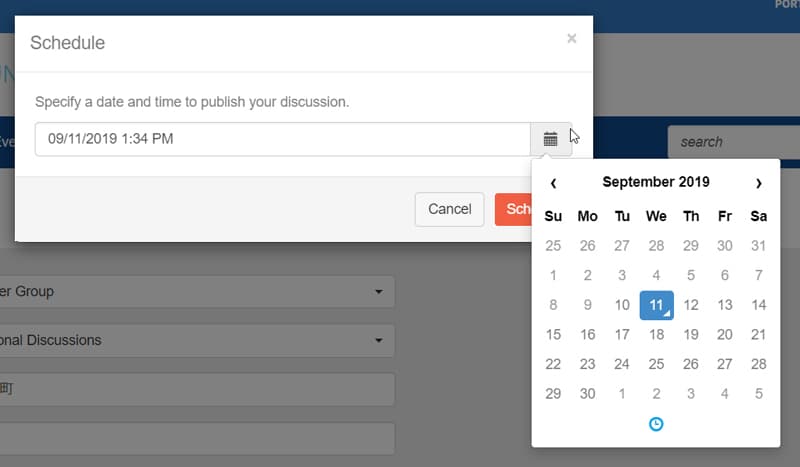Edit the date and time field
This screenshot has width=800, height=467.
click(x=283, y=139)
